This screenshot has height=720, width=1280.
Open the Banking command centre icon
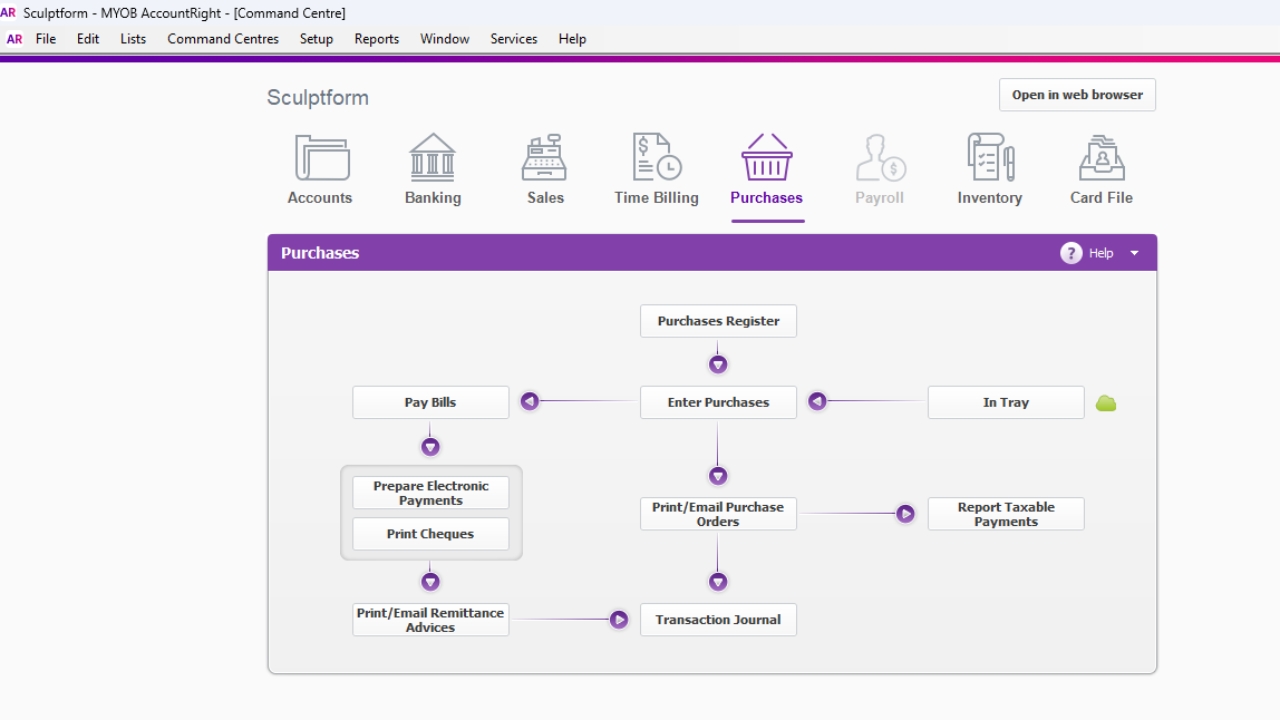coord(432,158)
